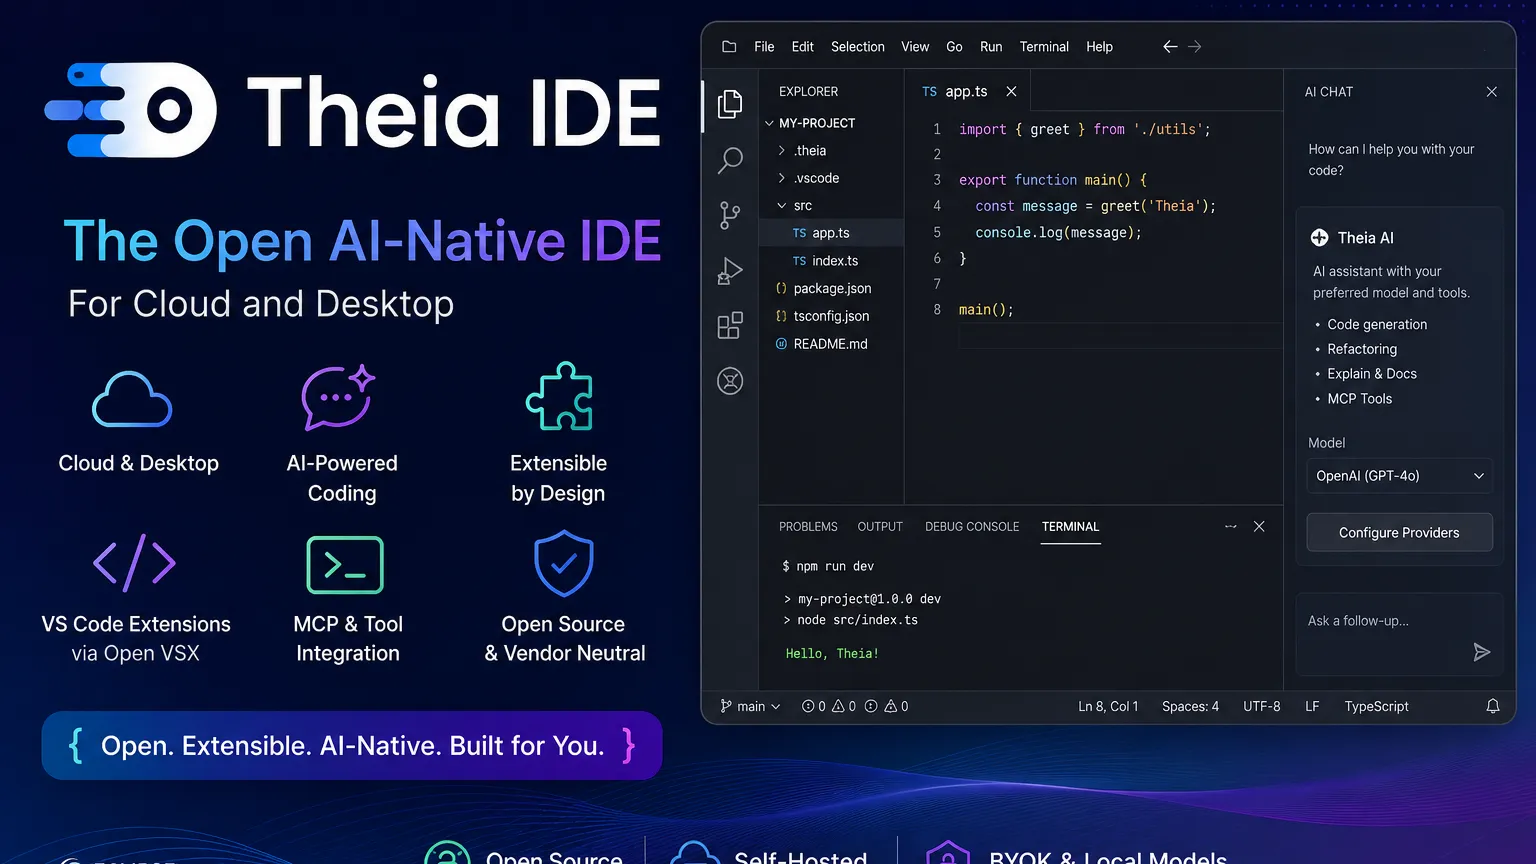Image resolution: width=1536 pixels, height=864 pixels.
Task: Open the Model dropdown OpenAI (GPT-4o)
Action: tap(1399, 476)
